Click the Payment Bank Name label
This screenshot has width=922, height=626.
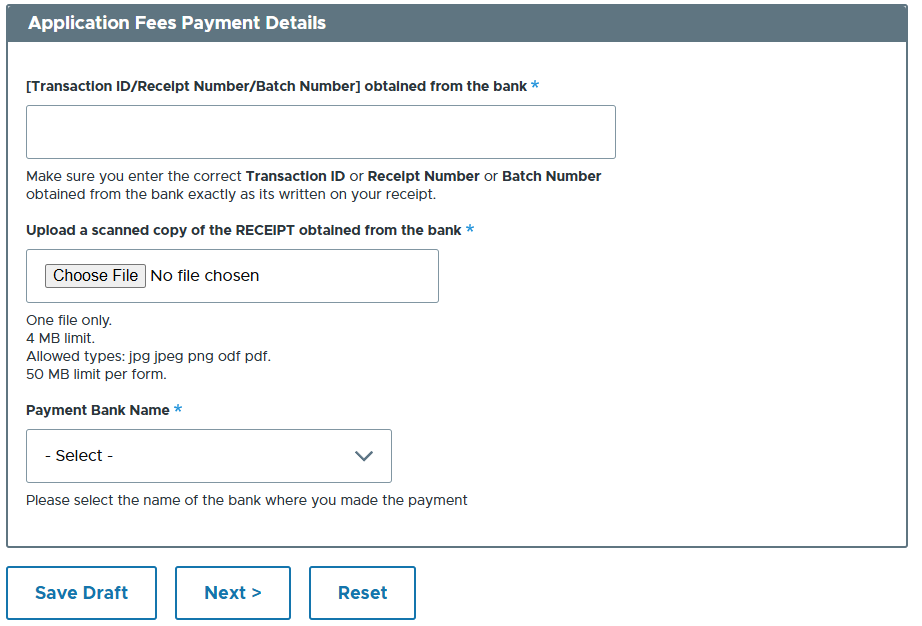click(95, 409)
